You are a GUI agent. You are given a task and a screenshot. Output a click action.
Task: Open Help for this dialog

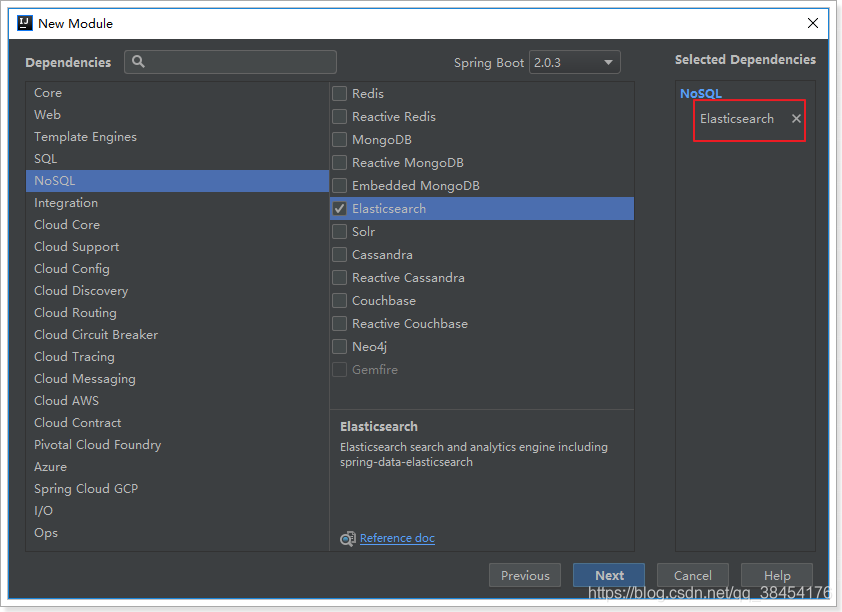tap(776, 575)
